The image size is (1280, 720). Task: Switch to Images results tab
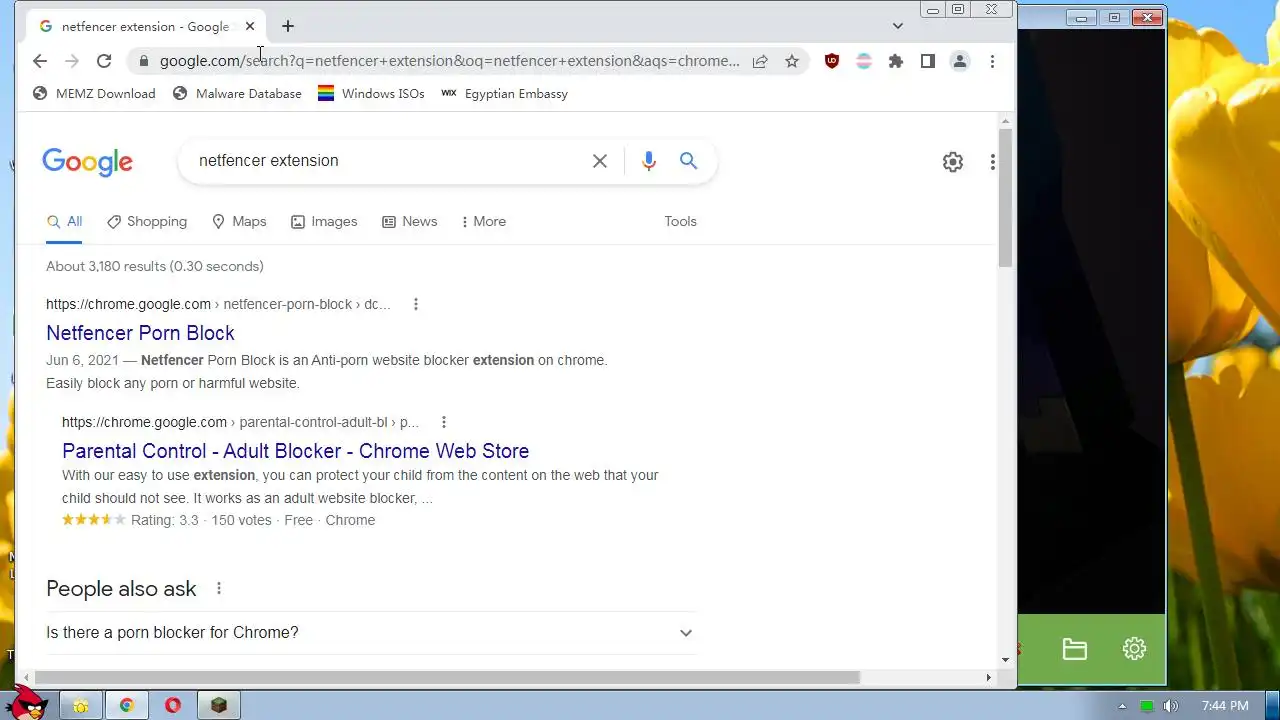coord(324,222)
